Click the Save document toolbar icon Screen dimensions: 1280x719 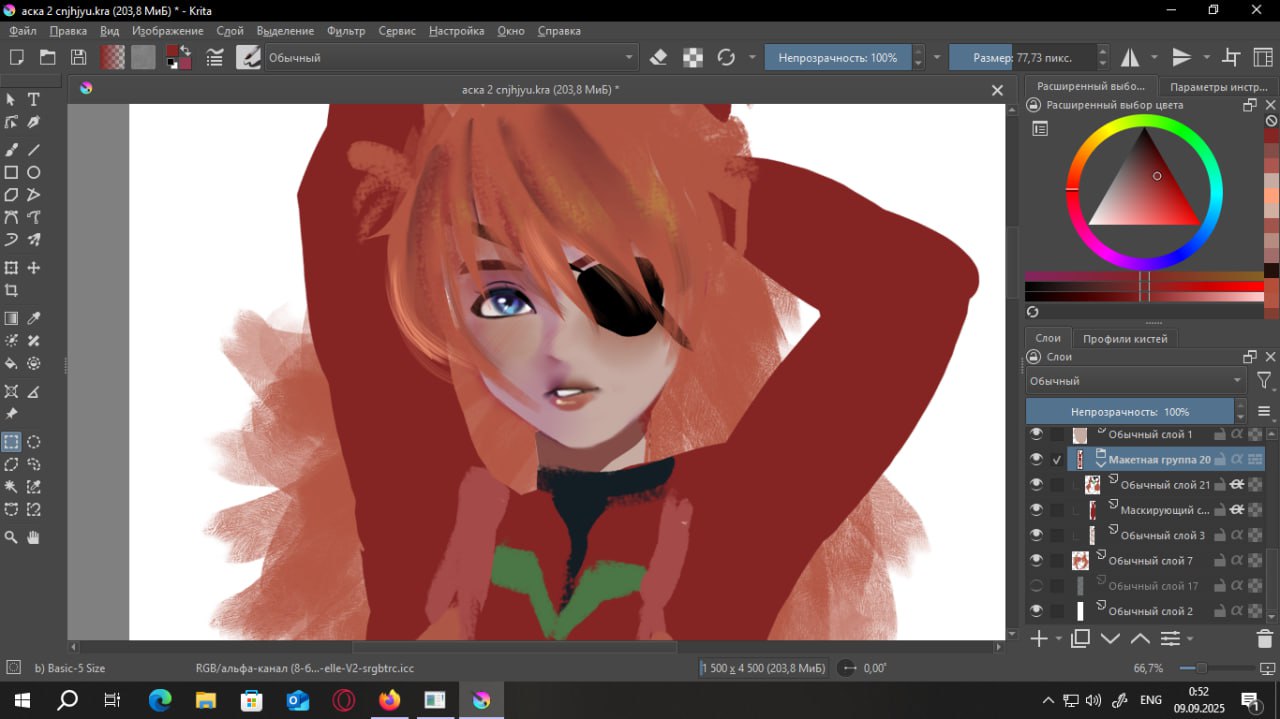coord(78,57)
